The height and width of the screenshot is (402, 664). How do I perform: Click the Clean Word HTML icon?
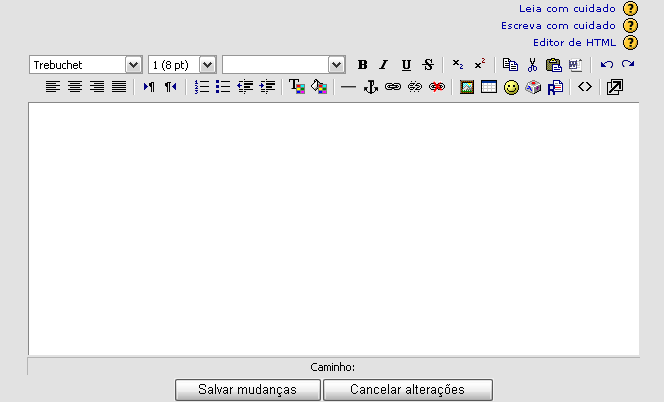(x=575, y=65)
